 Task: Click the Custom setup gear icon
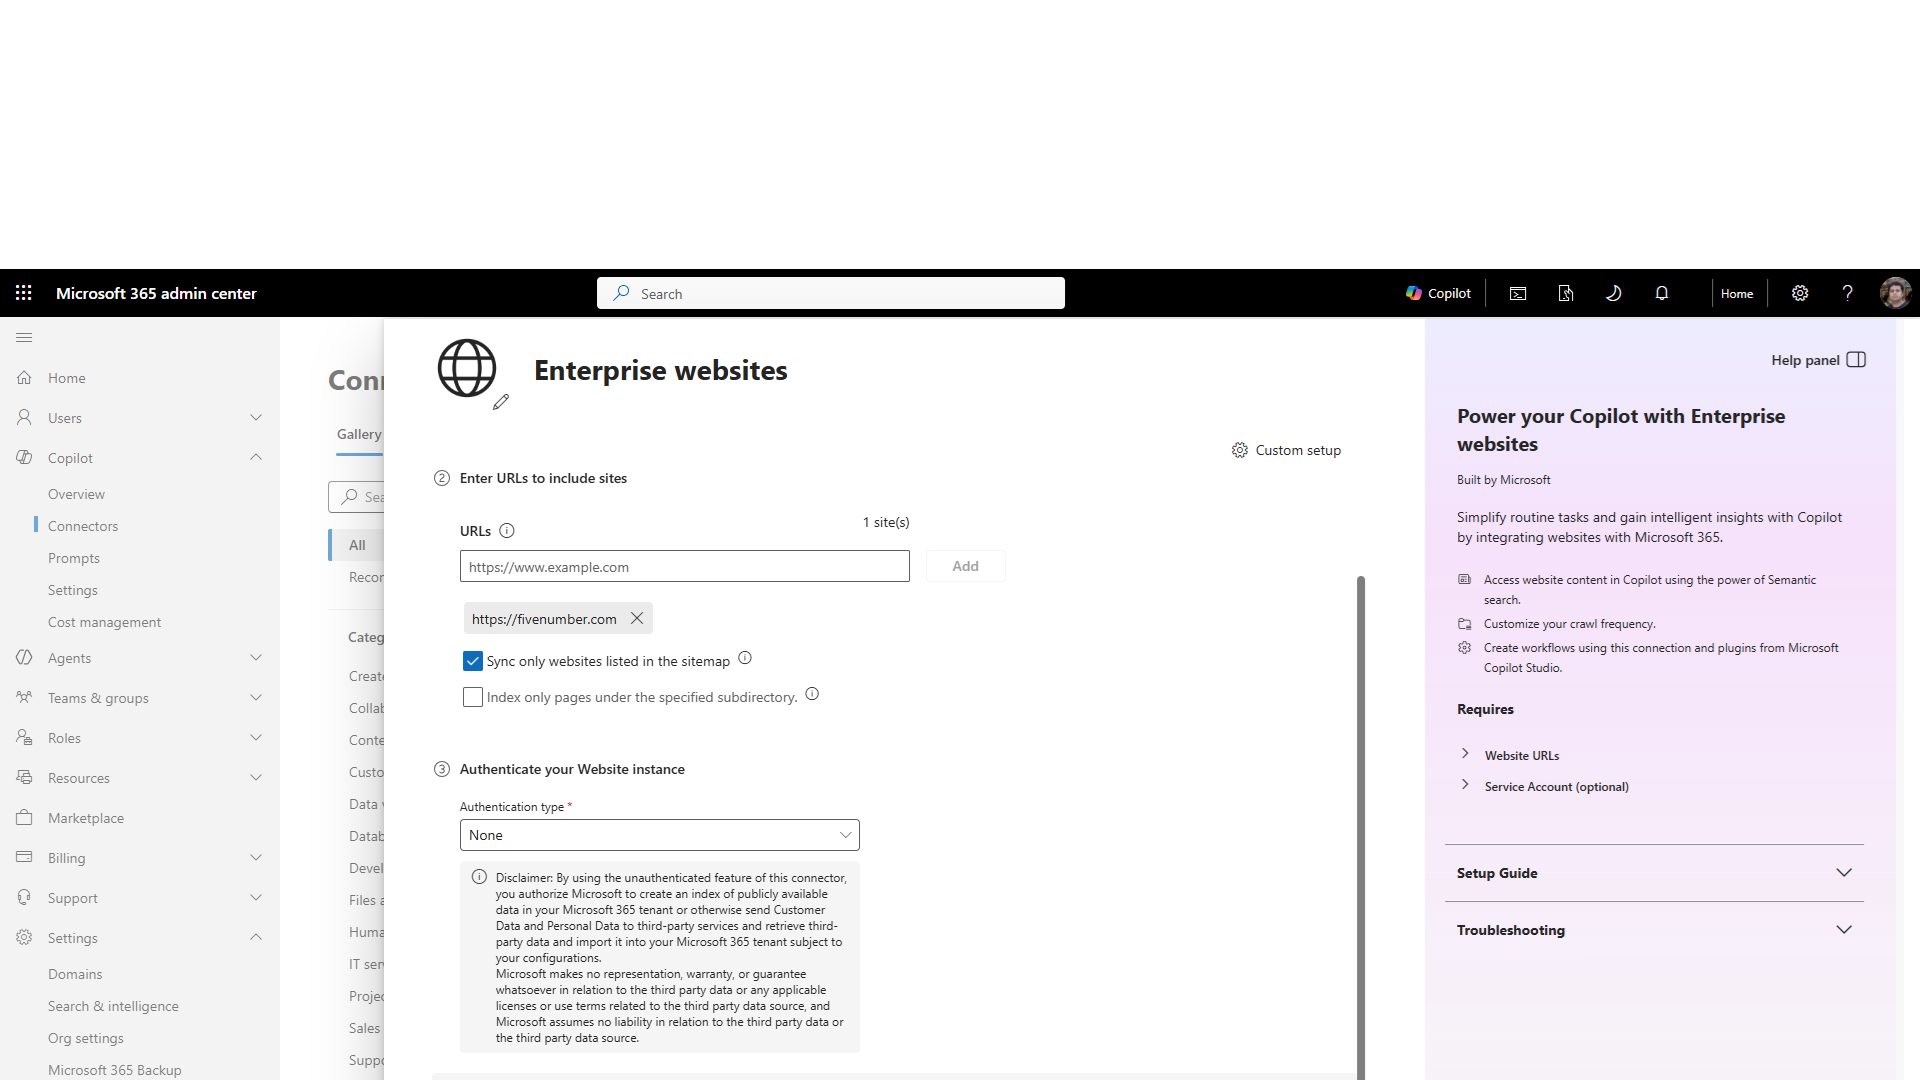pyautogui.click(x=1240, y=450)
